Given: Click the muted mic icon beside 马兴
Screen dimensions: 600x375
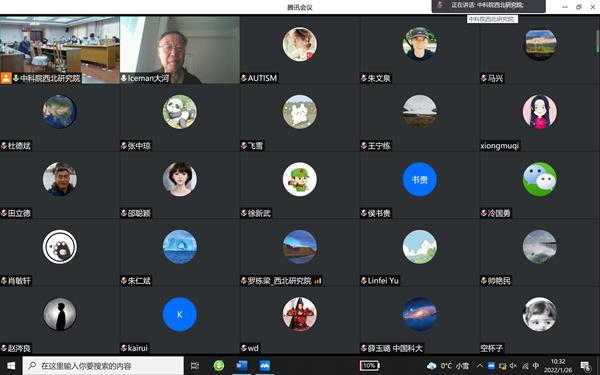Looking at the screenshot, I should pos(484,78).
